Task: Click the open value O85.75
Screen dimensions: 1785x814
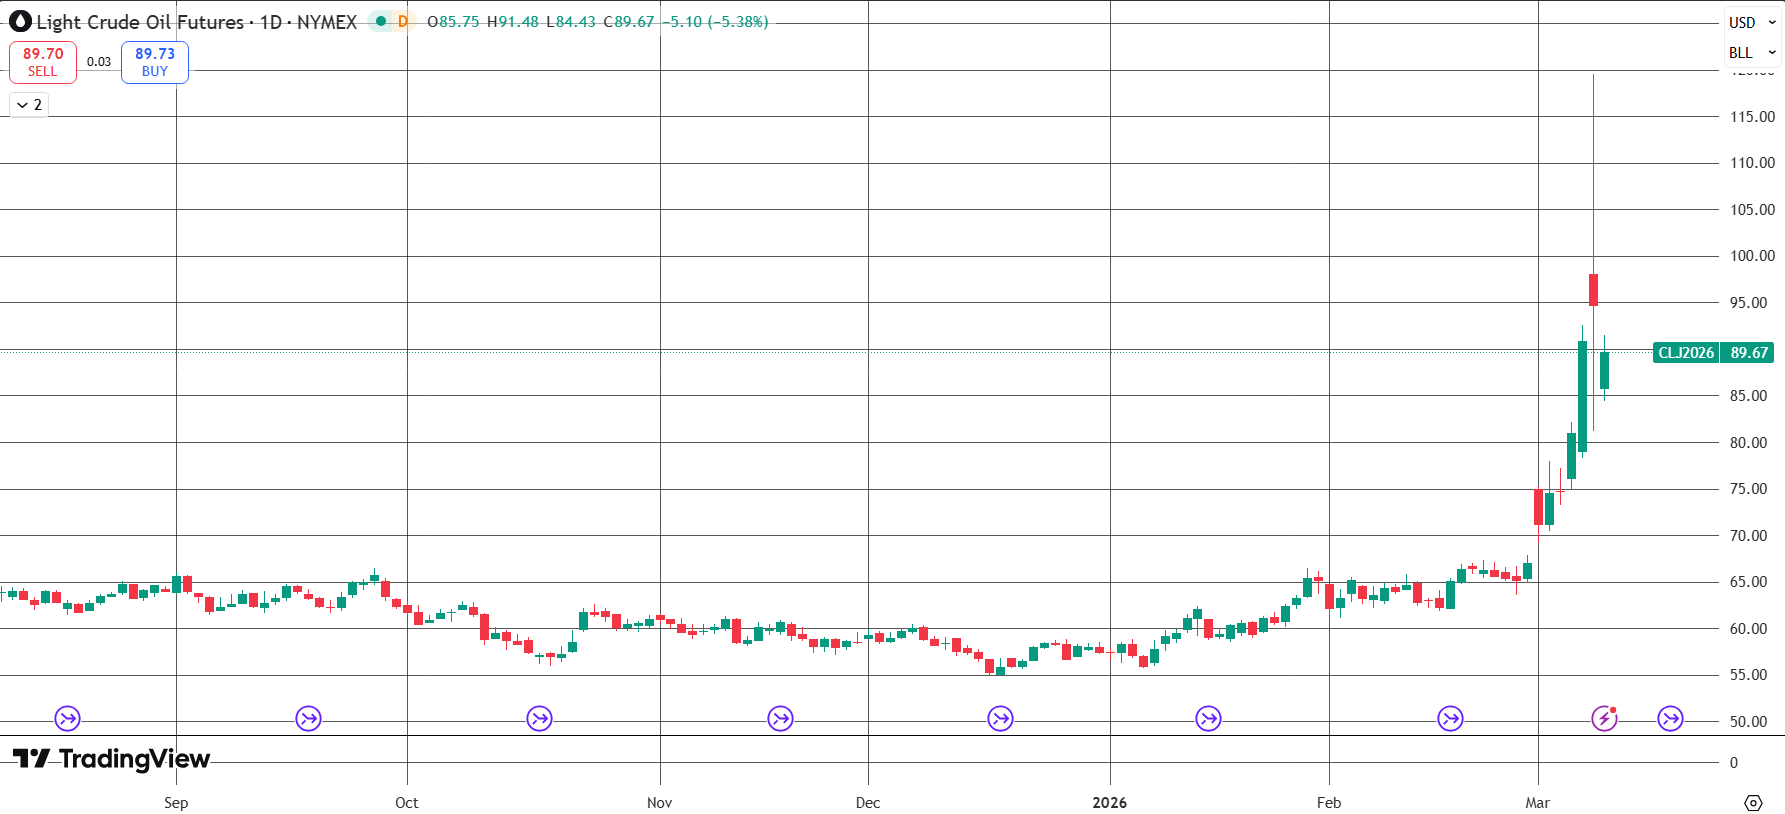Action: pos(453,22)
